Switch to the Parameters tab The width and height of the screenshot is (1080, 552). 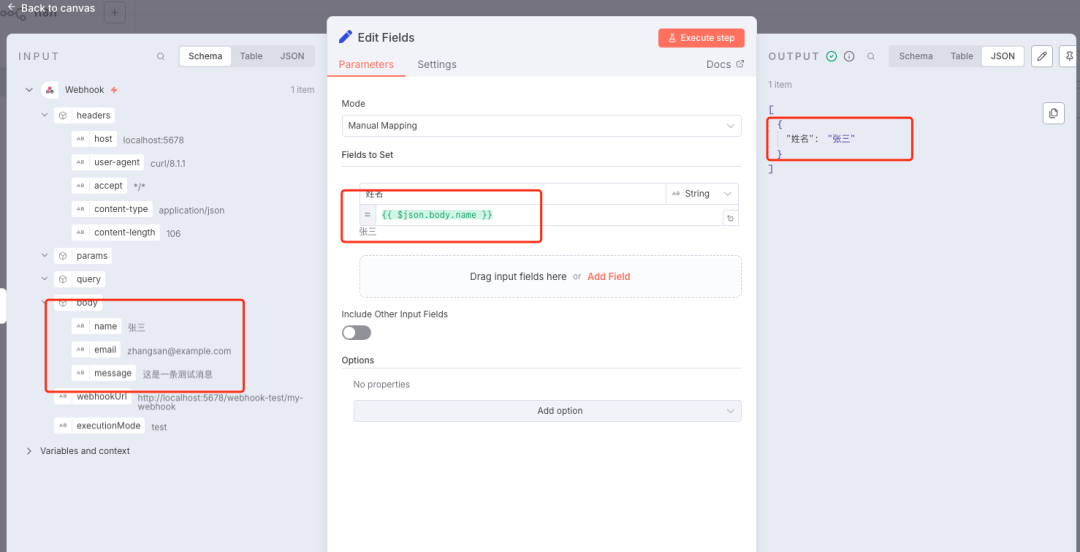366,64
